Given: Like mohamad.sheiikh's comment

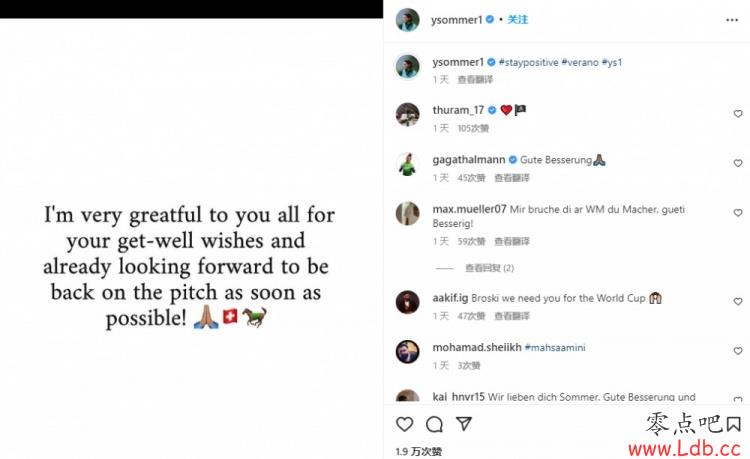Looking at the screenshot, I should pyautogui.click(x=738, y=351).
